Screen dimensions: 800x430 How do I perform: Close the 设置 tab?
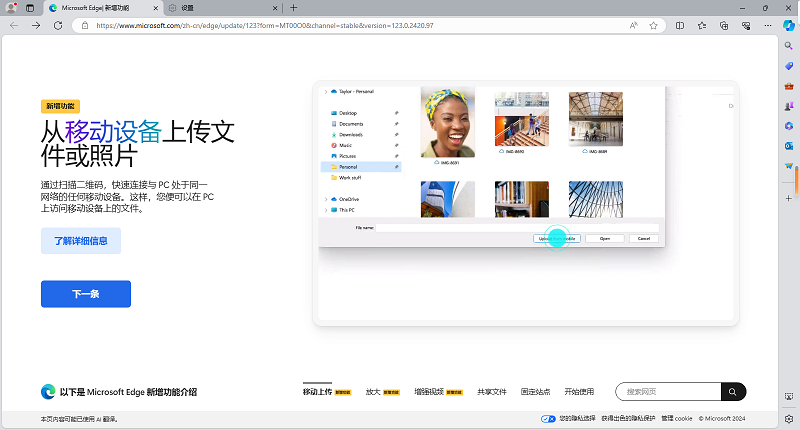[275, 8]
